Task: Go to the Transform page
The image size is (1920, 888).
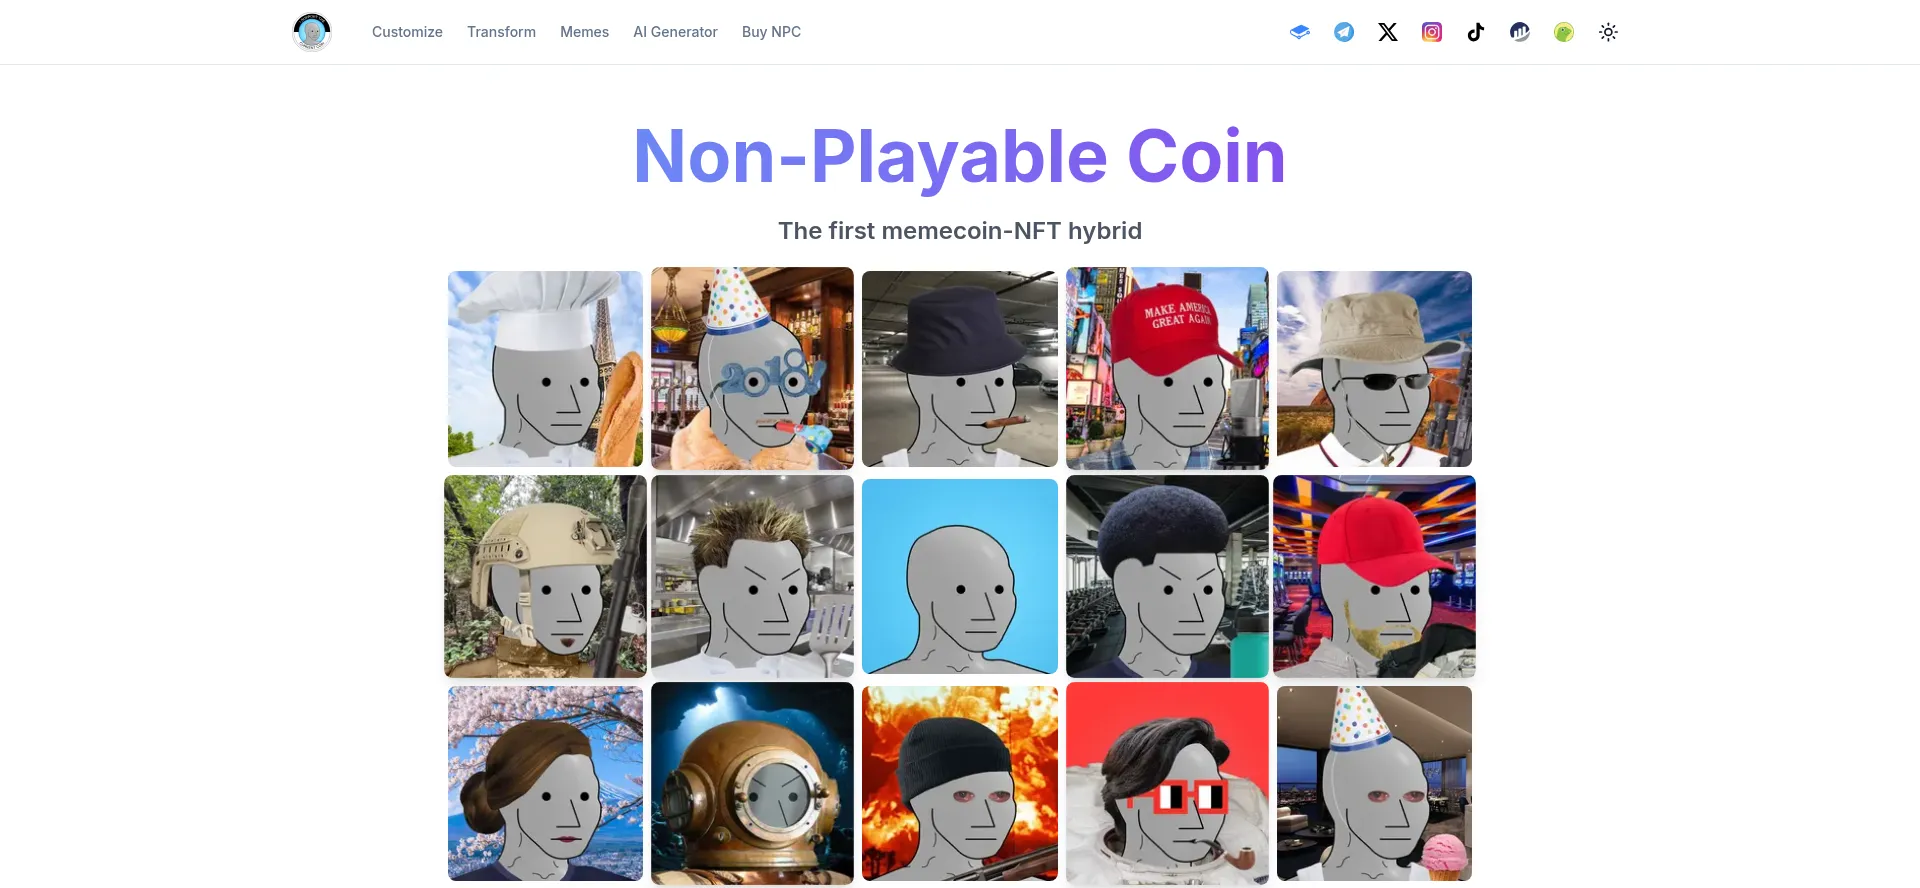Action: [x=501, y=32]
